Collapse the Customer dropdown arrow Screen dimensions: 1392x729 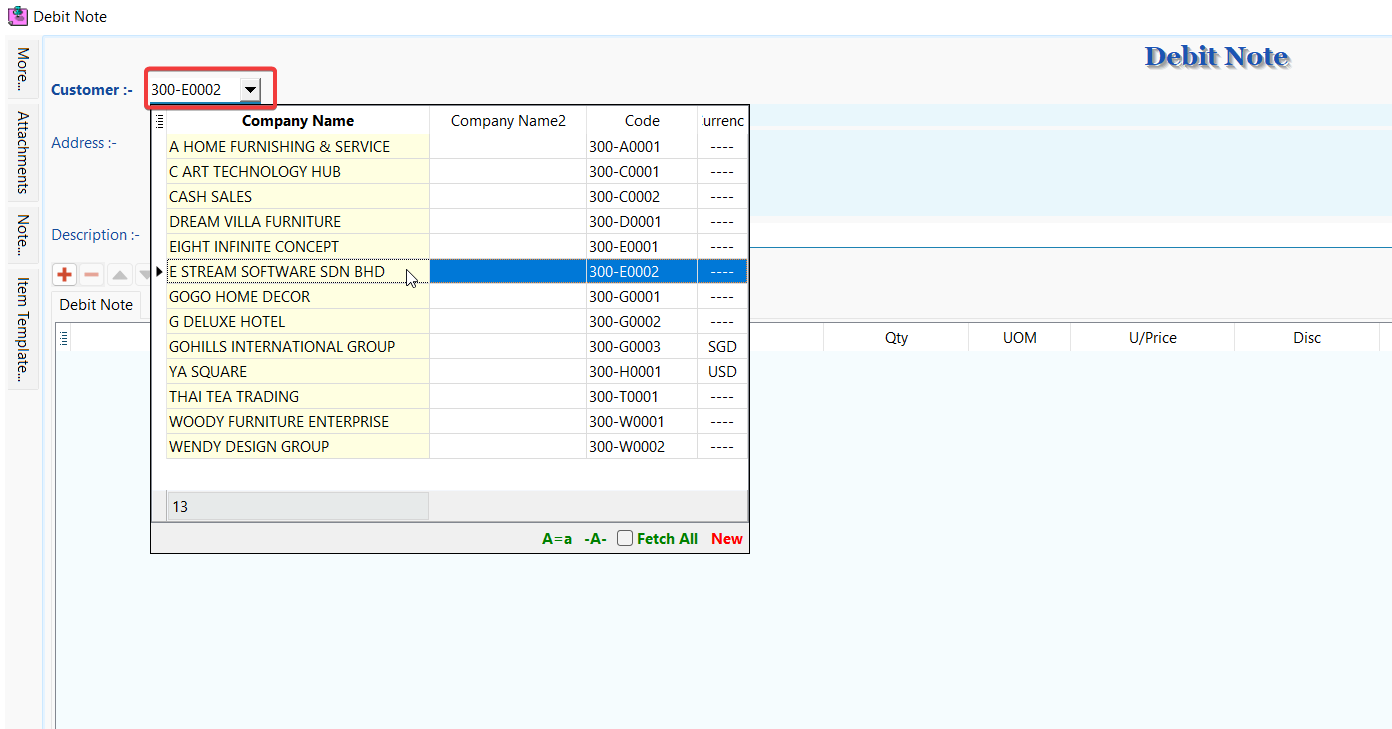250,90
